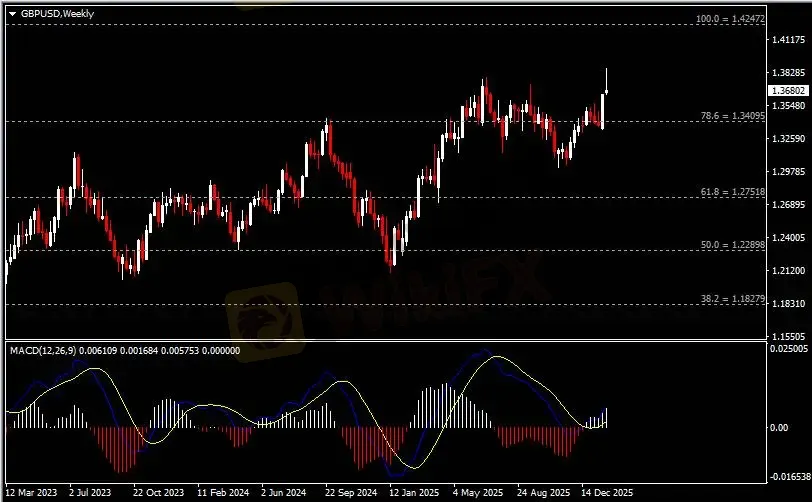Click MACD scale value 0.025005
Viewport: 812px width, 502px height.
[789, 349]
